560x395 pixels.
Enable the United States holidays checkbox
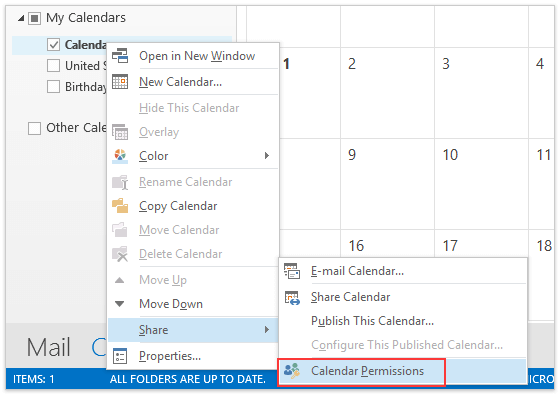coord(53,66)
